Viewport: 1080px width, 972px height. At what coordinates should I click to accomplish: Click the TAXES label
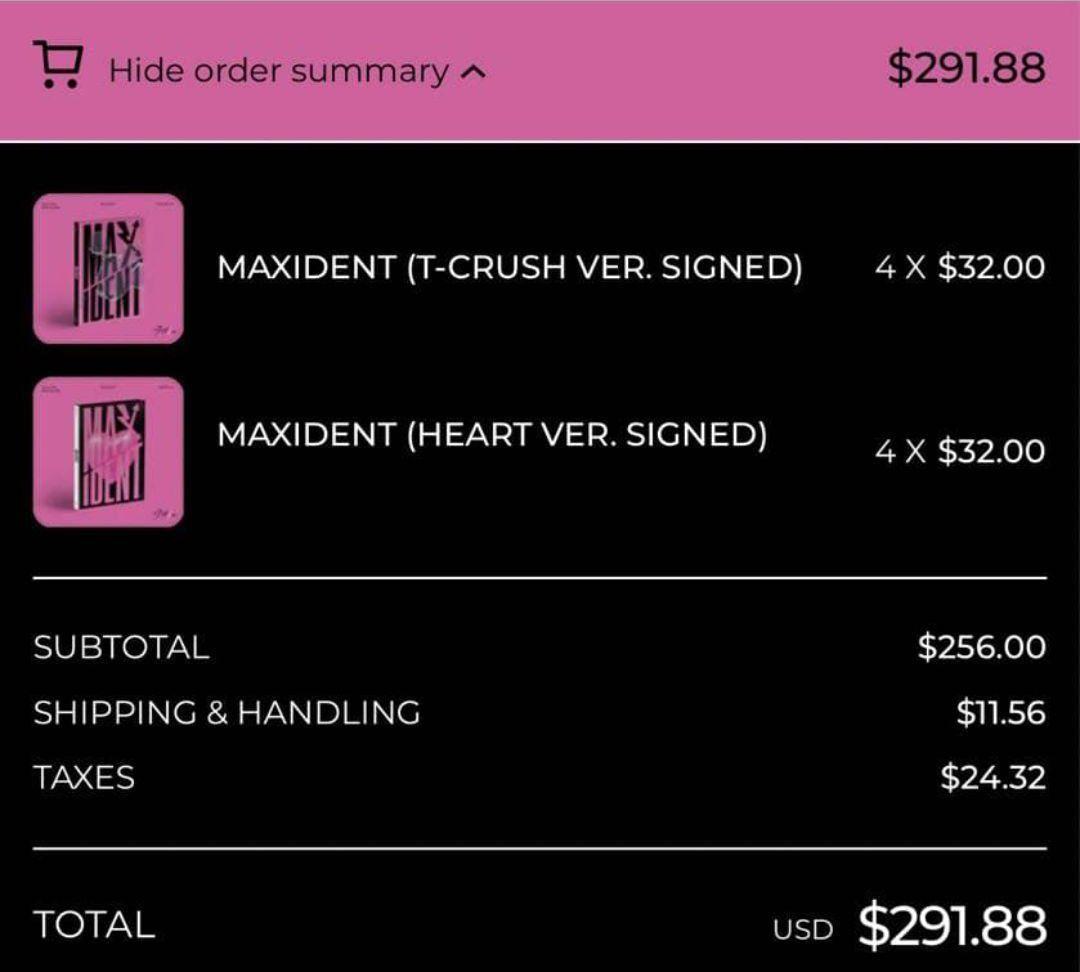(x=84, y=778)
